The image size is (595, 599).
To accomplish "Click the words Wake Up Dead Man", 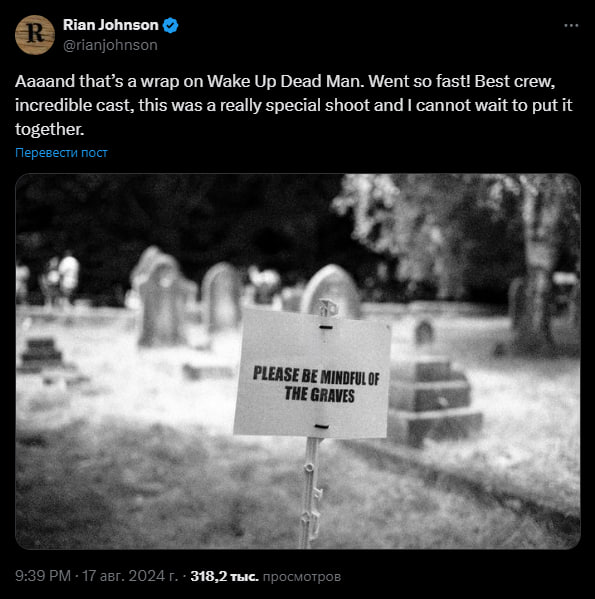I will (x=285, y=81).
